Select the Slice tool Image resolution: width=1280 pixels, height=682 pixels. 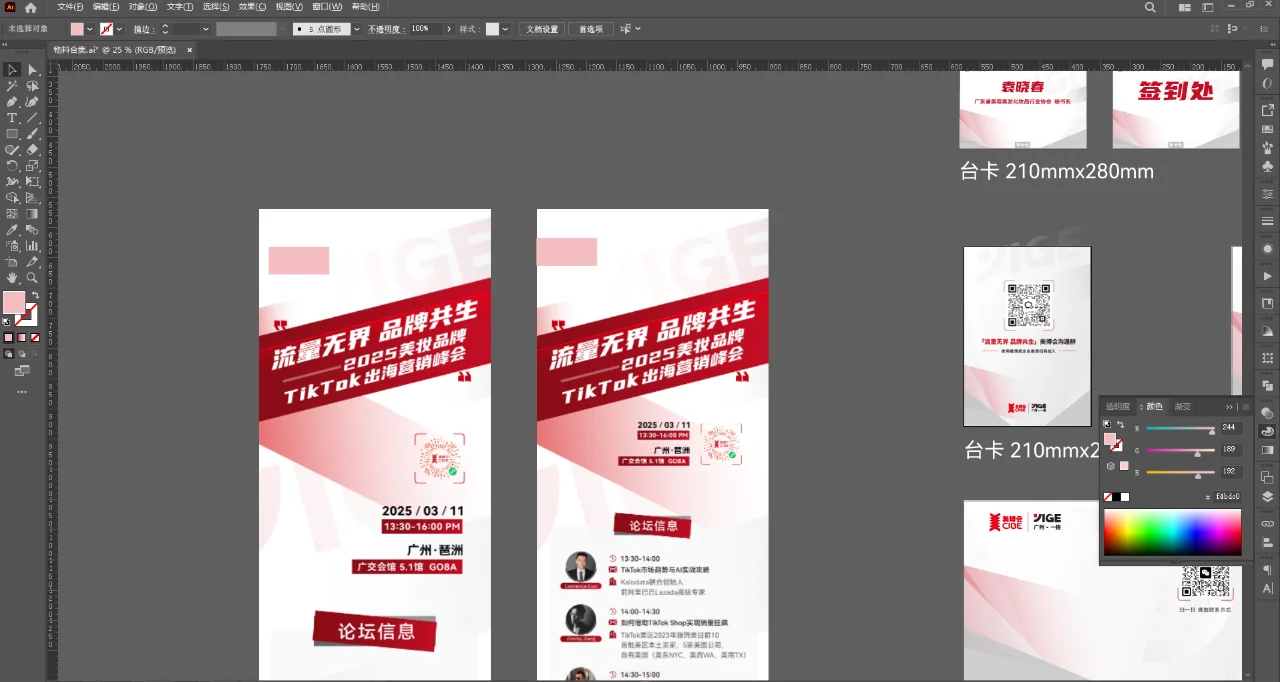pos(32,262)
